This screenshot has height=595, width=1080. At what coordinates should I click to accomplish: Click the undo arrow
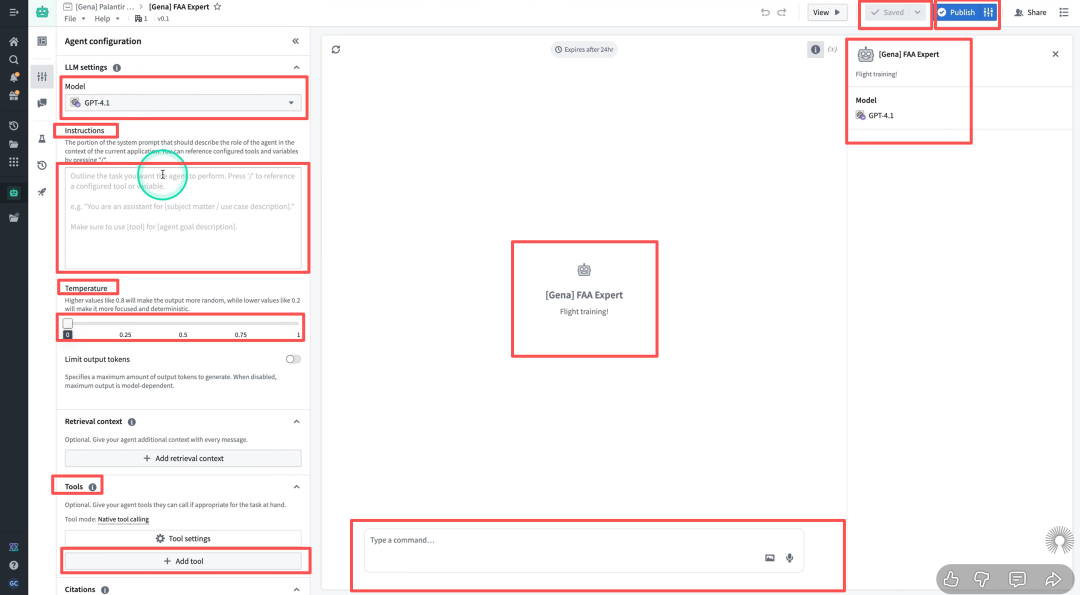(x=765, y=12)
